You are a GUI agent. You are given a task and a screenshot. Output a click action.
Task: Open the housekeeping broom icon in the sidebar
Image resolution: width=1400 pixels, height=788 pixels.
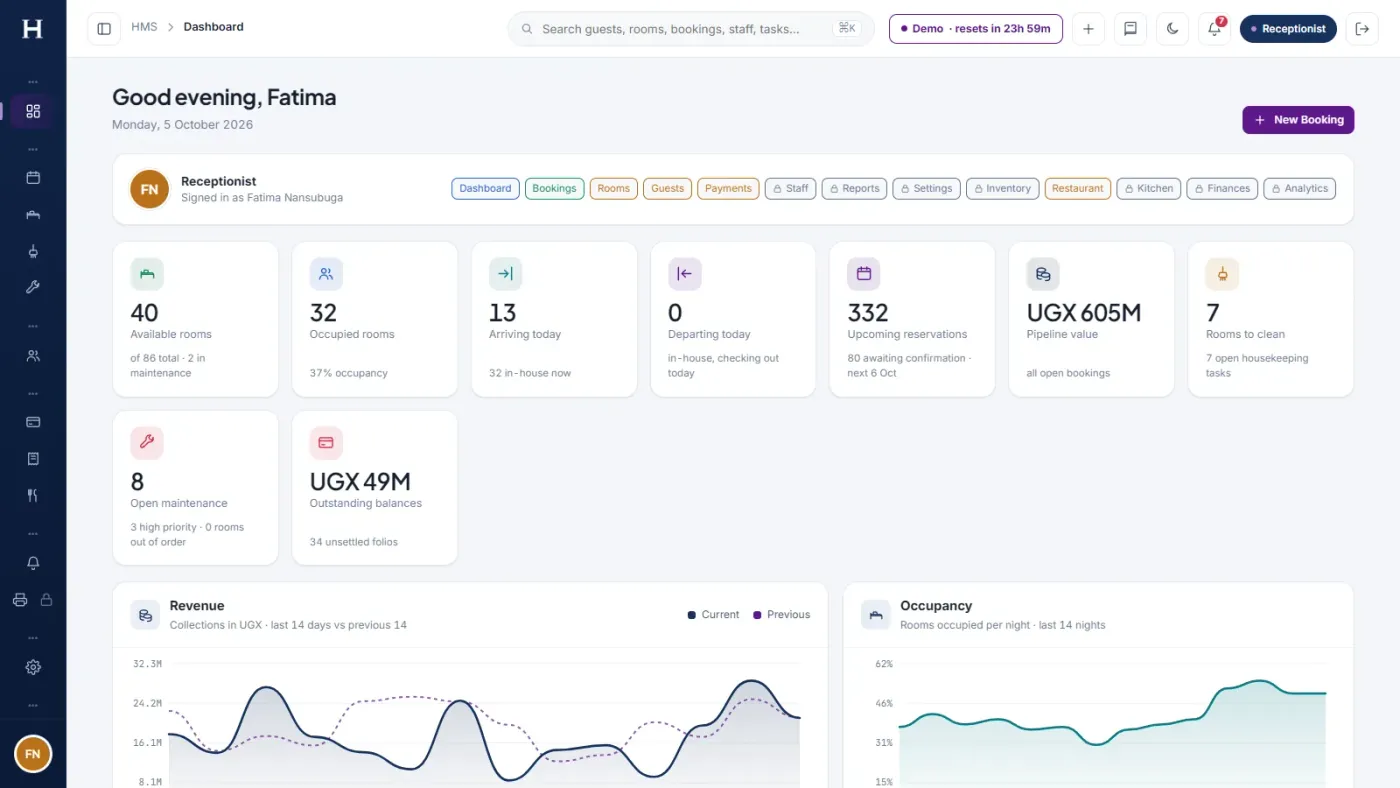(33, 251)
